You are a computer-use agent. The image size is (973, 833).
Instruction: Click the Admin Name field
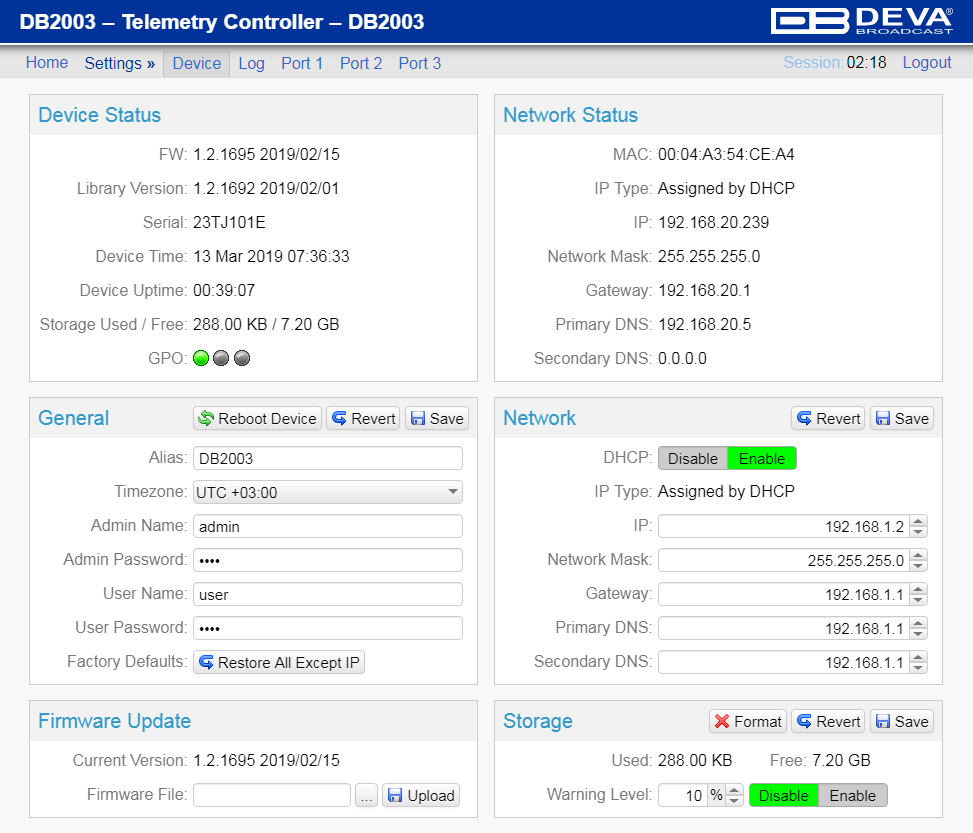point(328,526)
